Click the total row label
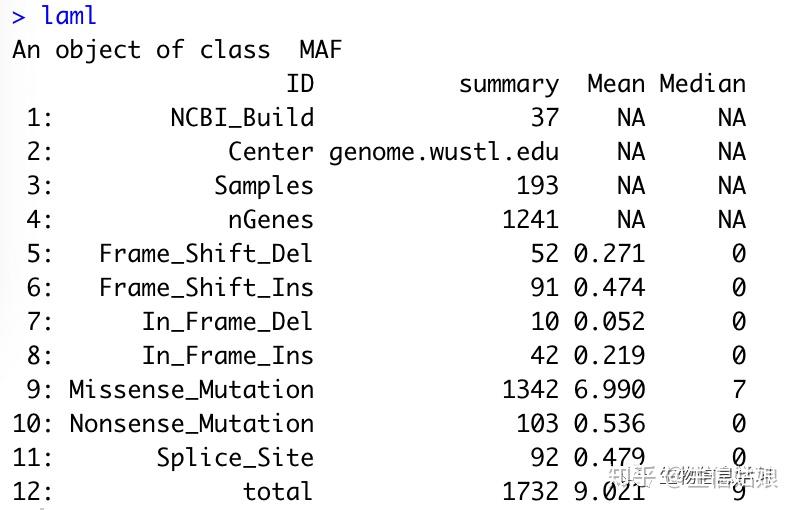This screenshot has height=510, width=798. pos(277,492)
